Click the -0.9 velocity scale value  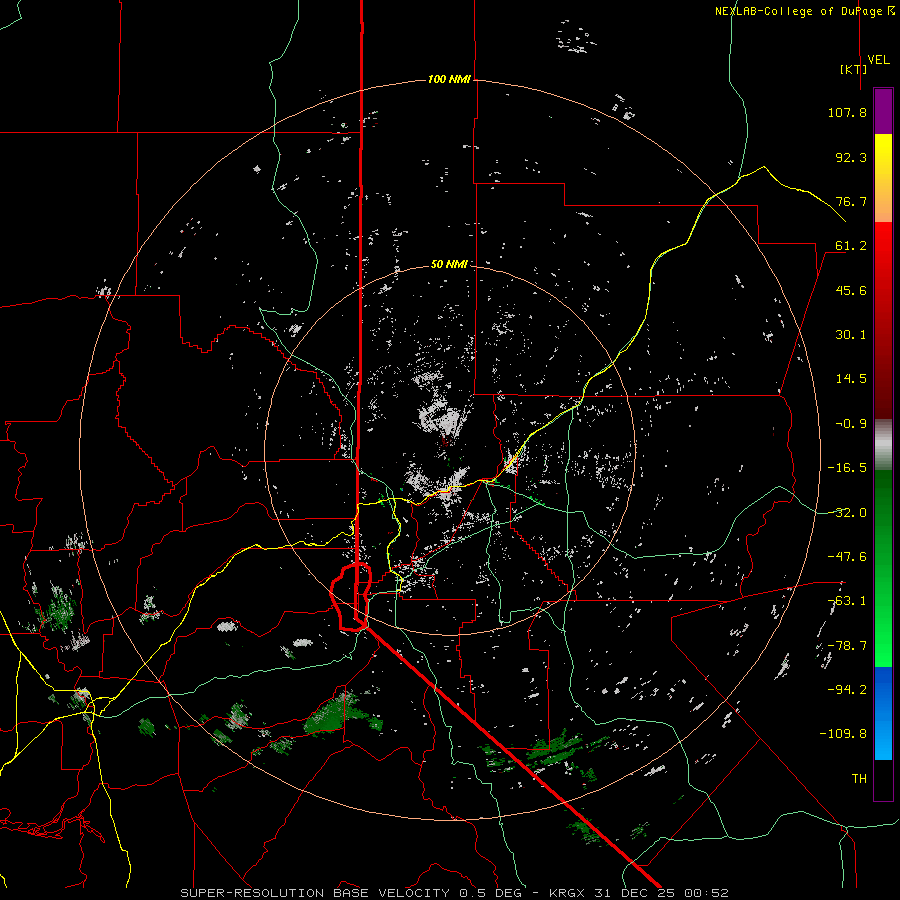[x=851, y=424]
